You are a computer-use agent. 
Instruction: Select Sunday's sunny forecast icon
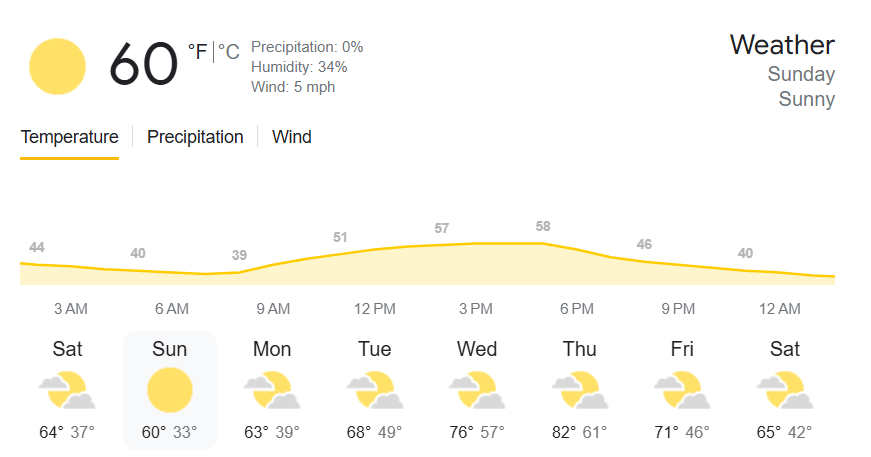point(169,390)
